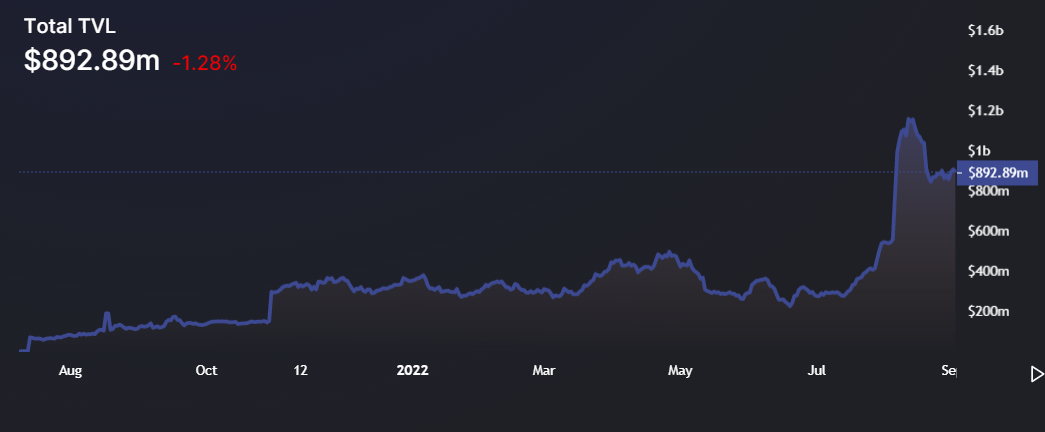The width and height of the screenshot is (1045, 432).
Task: Click the May date label
Action: click(680, 371)
